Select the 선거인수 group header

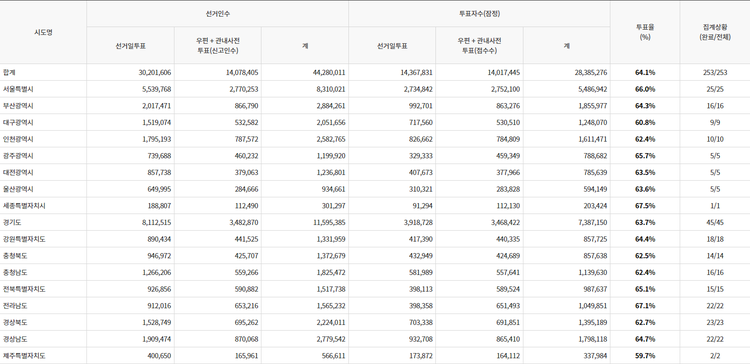point(217,14)
